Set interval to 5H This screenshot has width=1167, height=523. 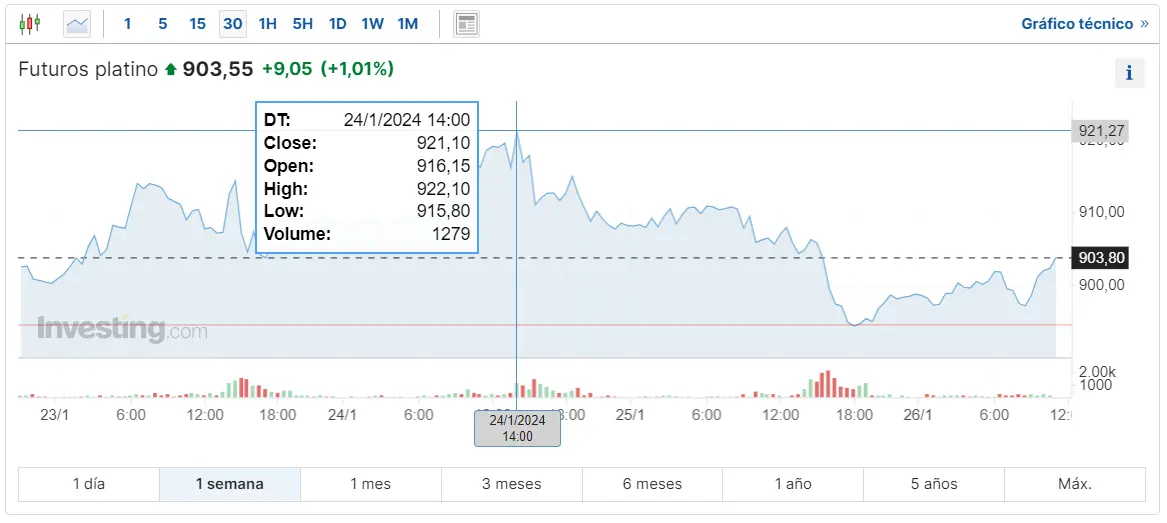302,24
